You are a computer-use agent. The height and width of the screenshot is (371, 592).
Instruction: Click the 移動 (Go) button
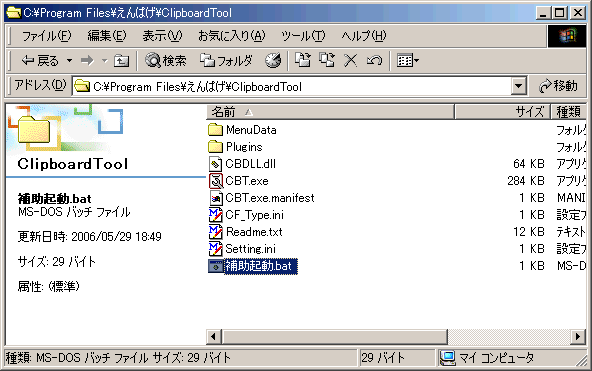pos(558,86)
